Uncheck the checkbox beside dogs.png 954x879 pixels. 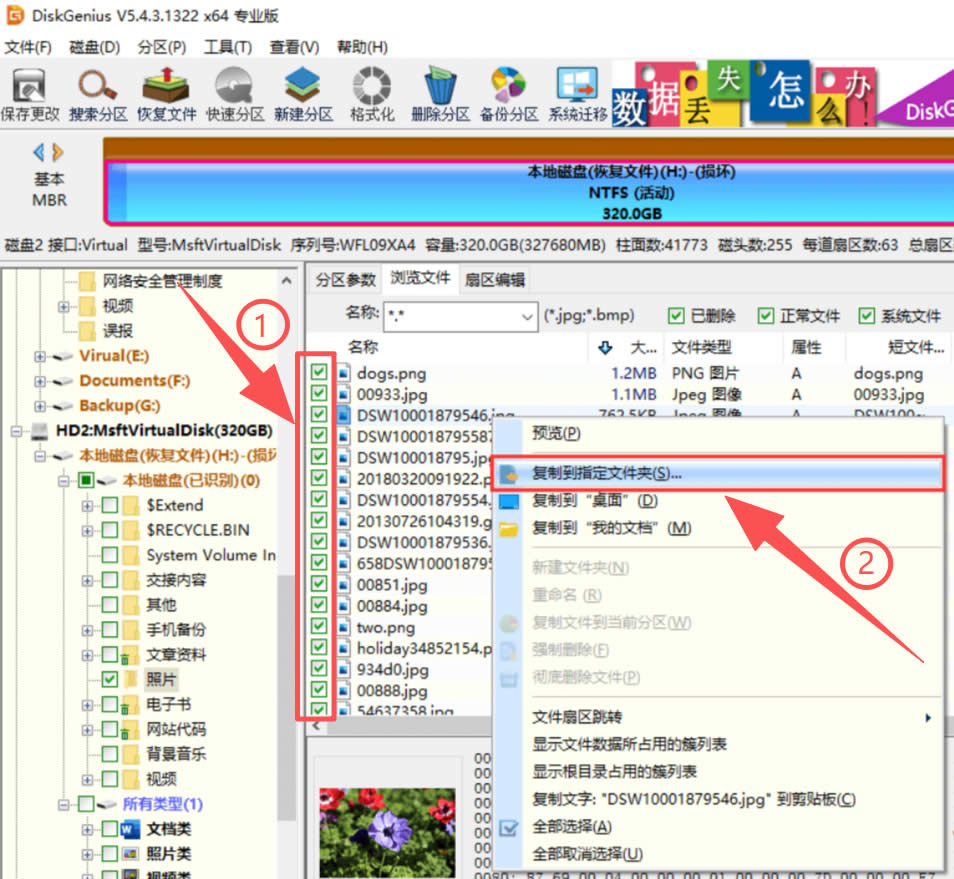319,373
